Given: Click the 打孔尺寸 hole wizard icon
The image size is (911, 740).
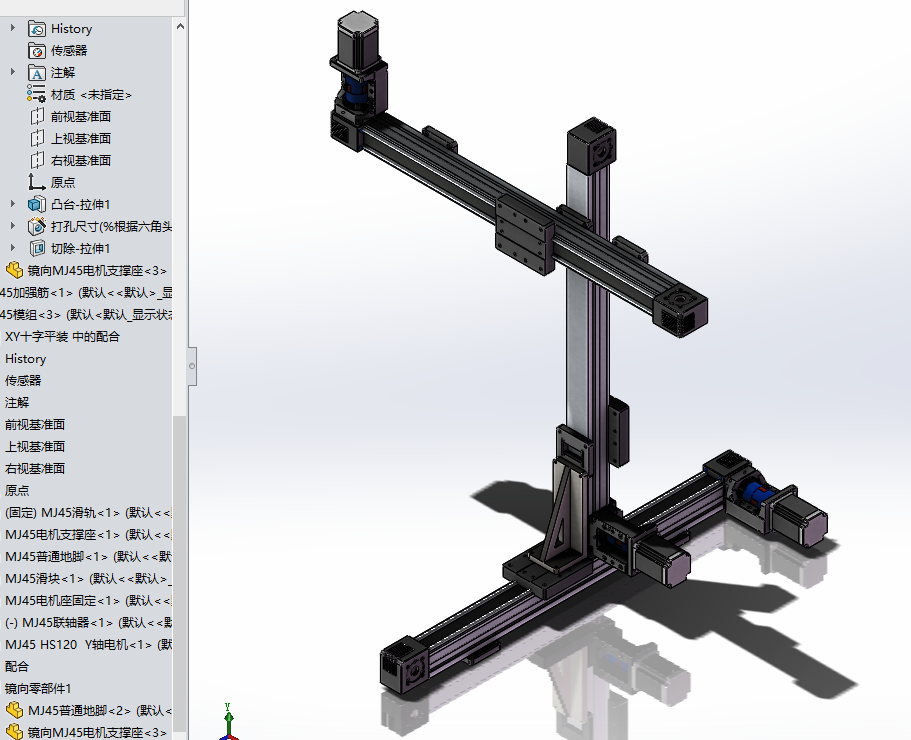Looking at the screenshot, I should coord(37,227).
